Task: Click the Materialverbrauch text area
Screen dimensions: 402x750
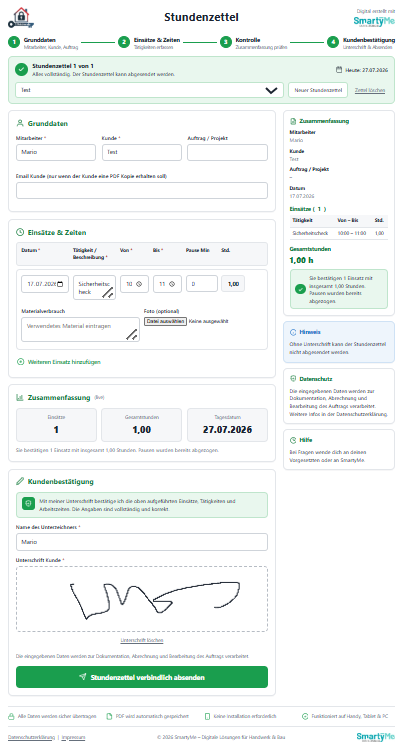Action: (x=80, y=330)
